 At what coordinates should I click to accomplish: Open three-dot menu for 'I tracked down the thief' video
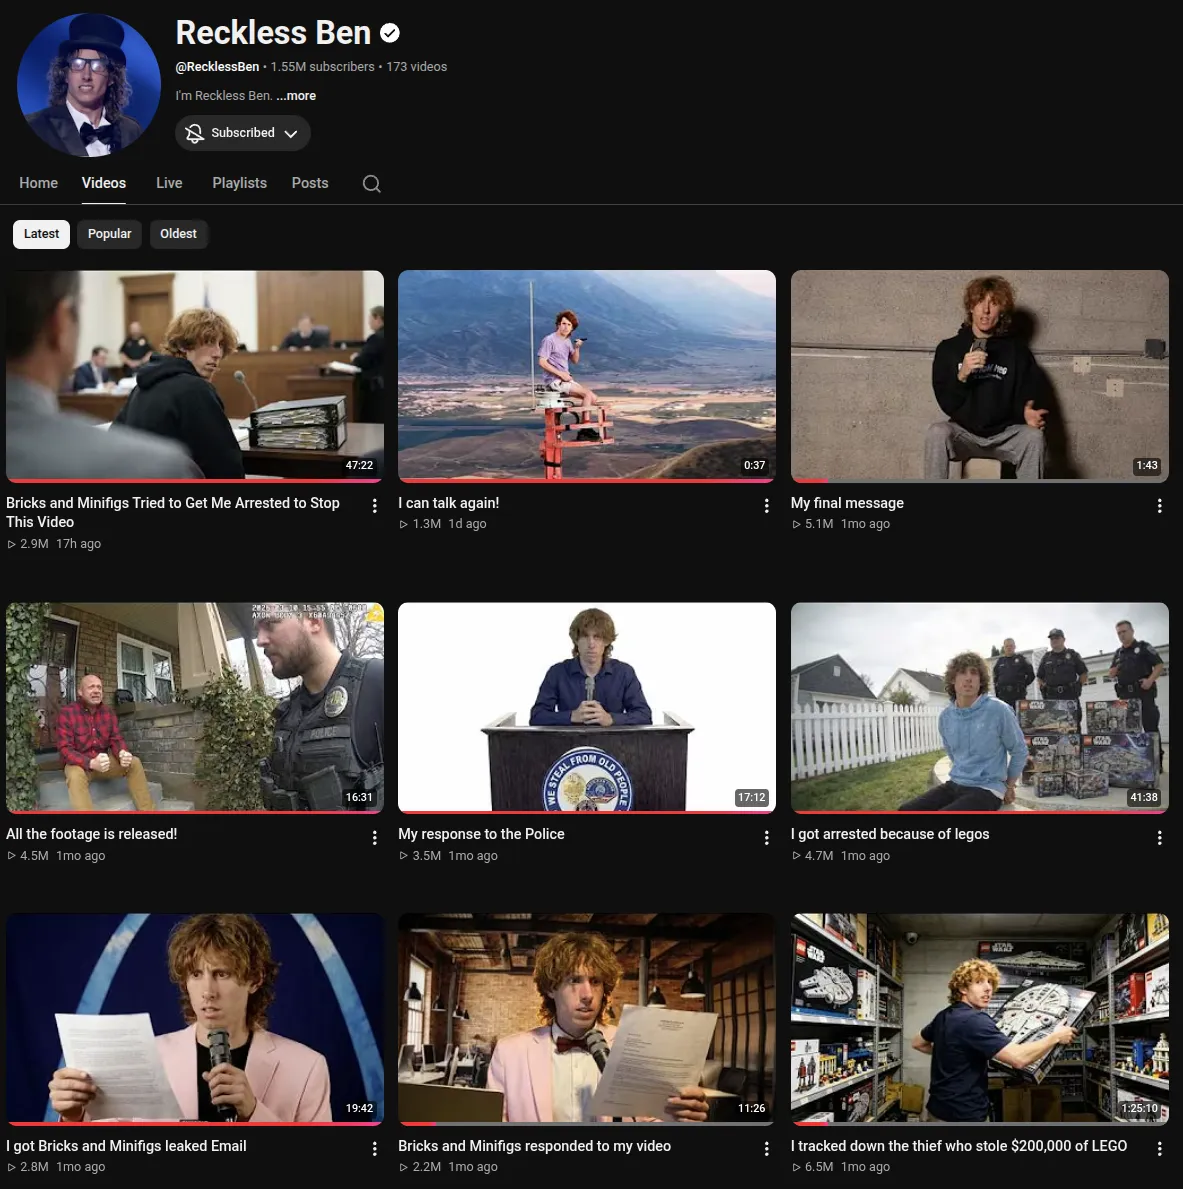tap(1159, 1149)
